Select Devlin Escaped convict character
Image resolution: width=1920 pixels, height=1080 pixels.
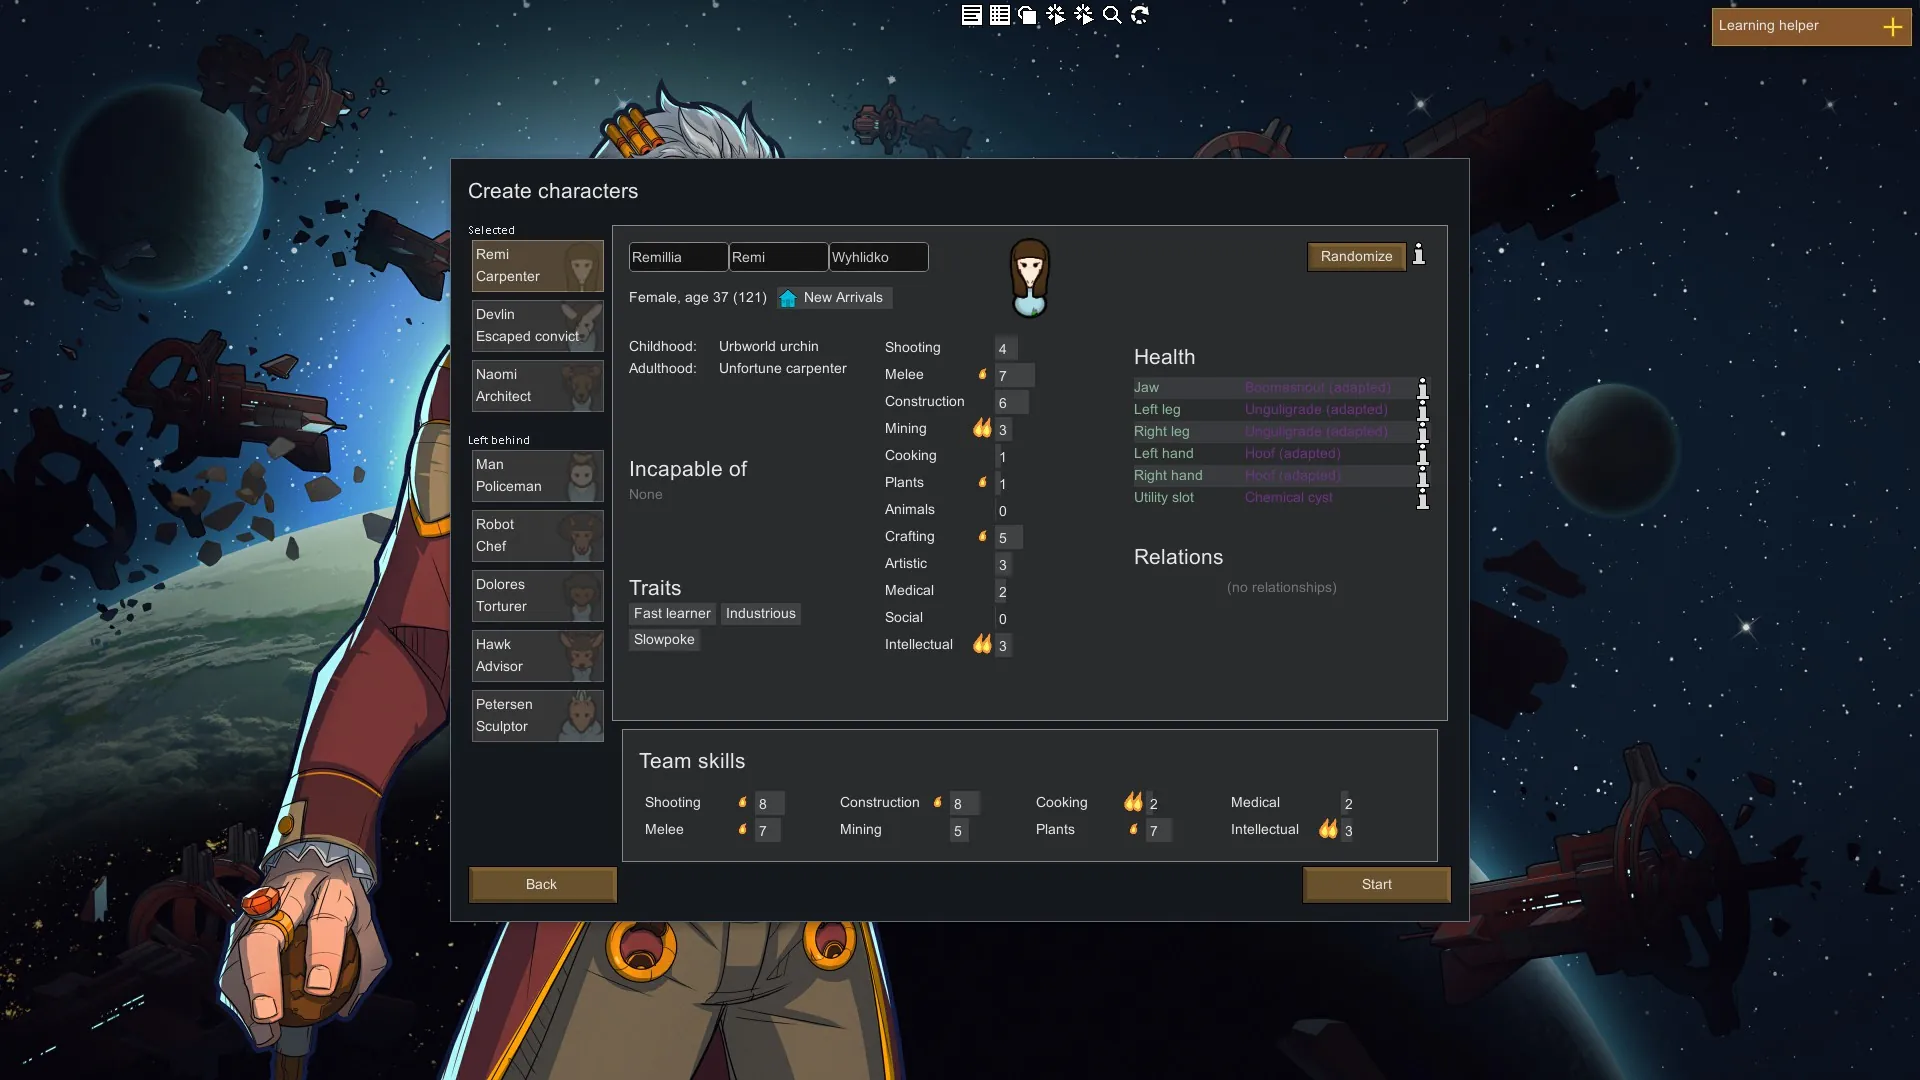537,326
